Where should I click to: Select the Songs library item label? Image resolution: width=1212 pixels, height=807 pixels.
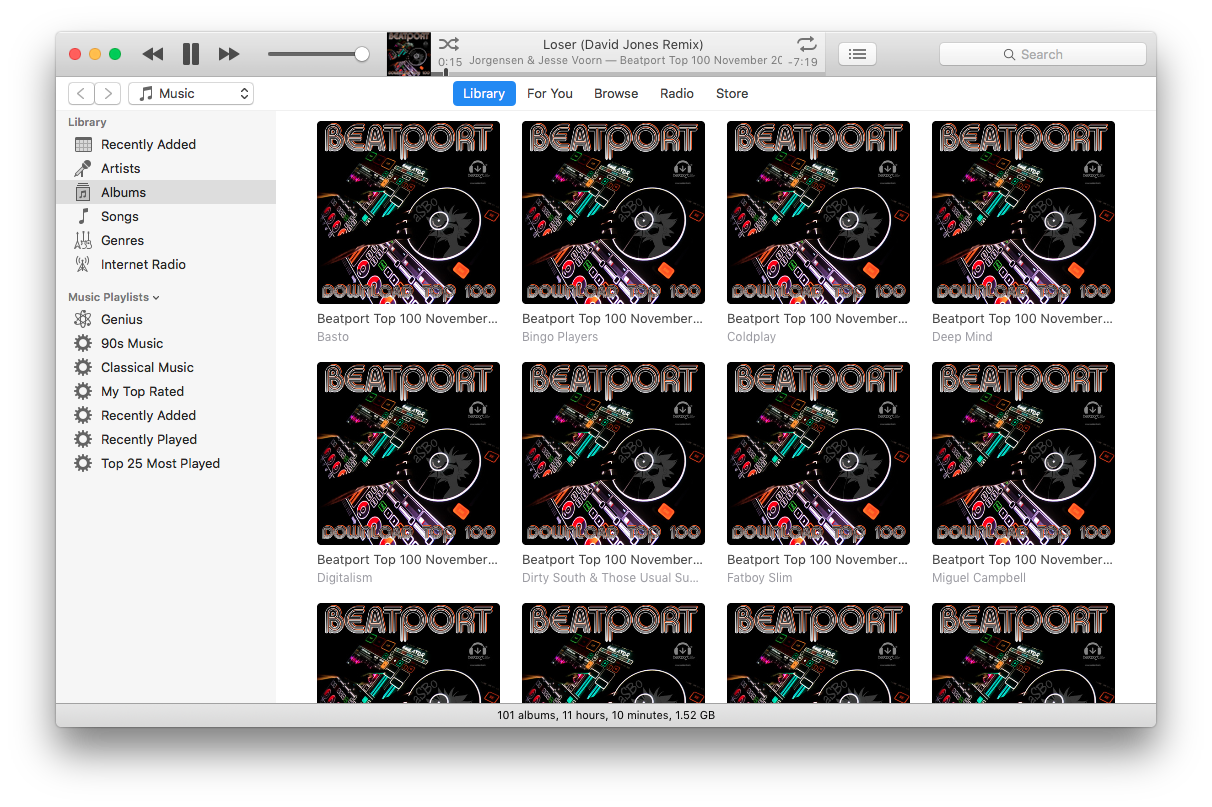(x=120, y=216)
